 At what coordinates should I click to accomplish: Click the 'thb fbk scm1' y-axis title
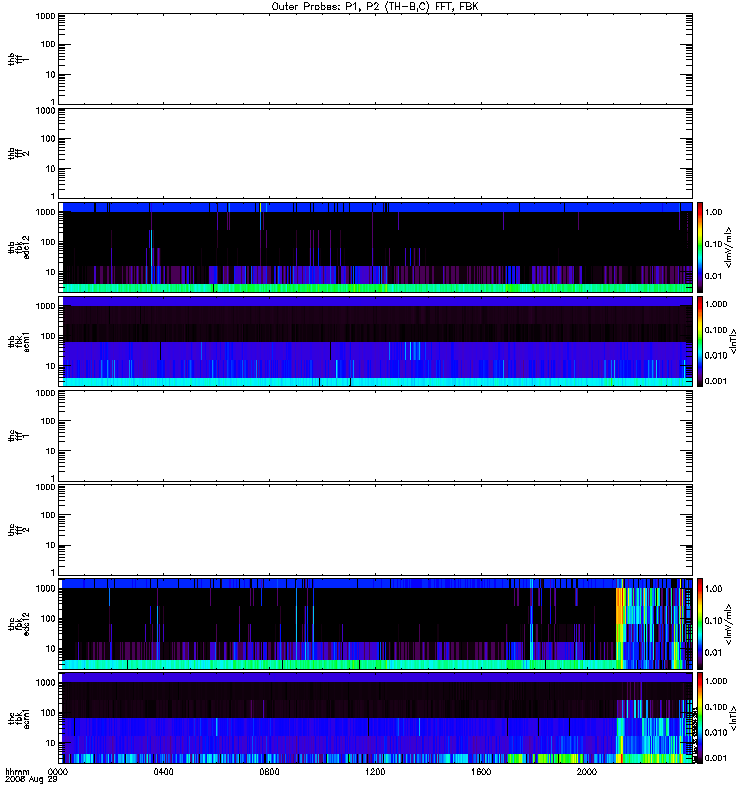pyautogui.click(x=19, y=341)
